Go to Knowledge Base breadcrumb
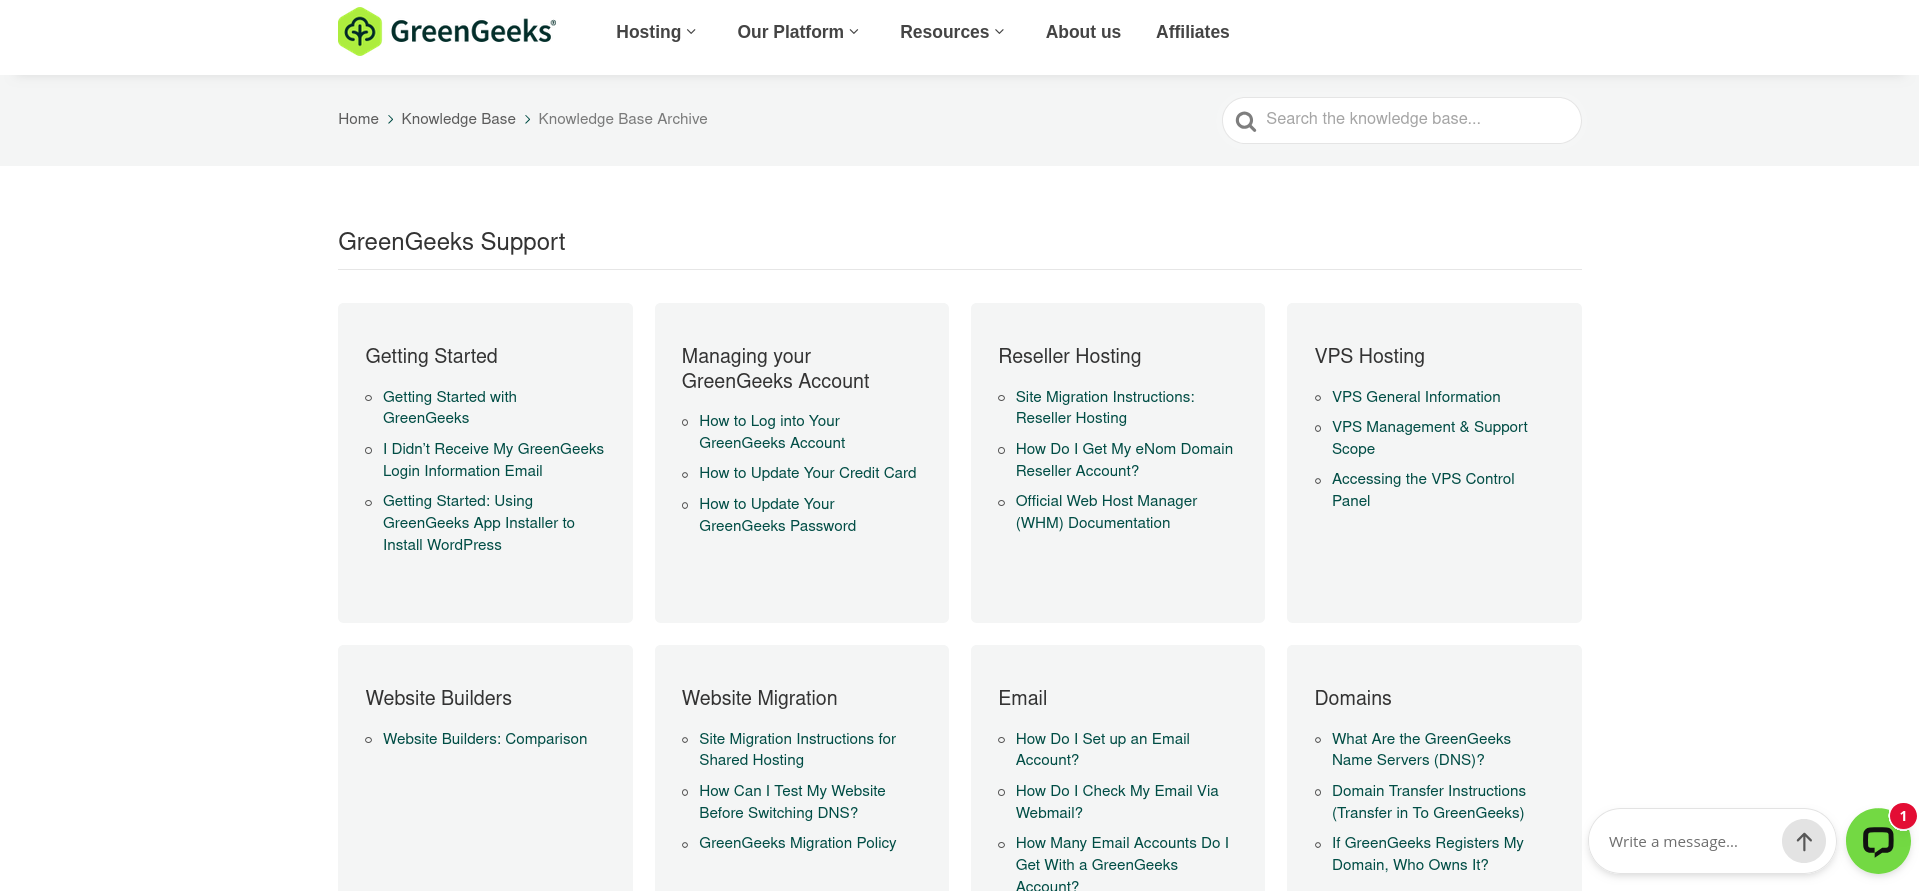Screen dimensions: 1919x891 458,119
